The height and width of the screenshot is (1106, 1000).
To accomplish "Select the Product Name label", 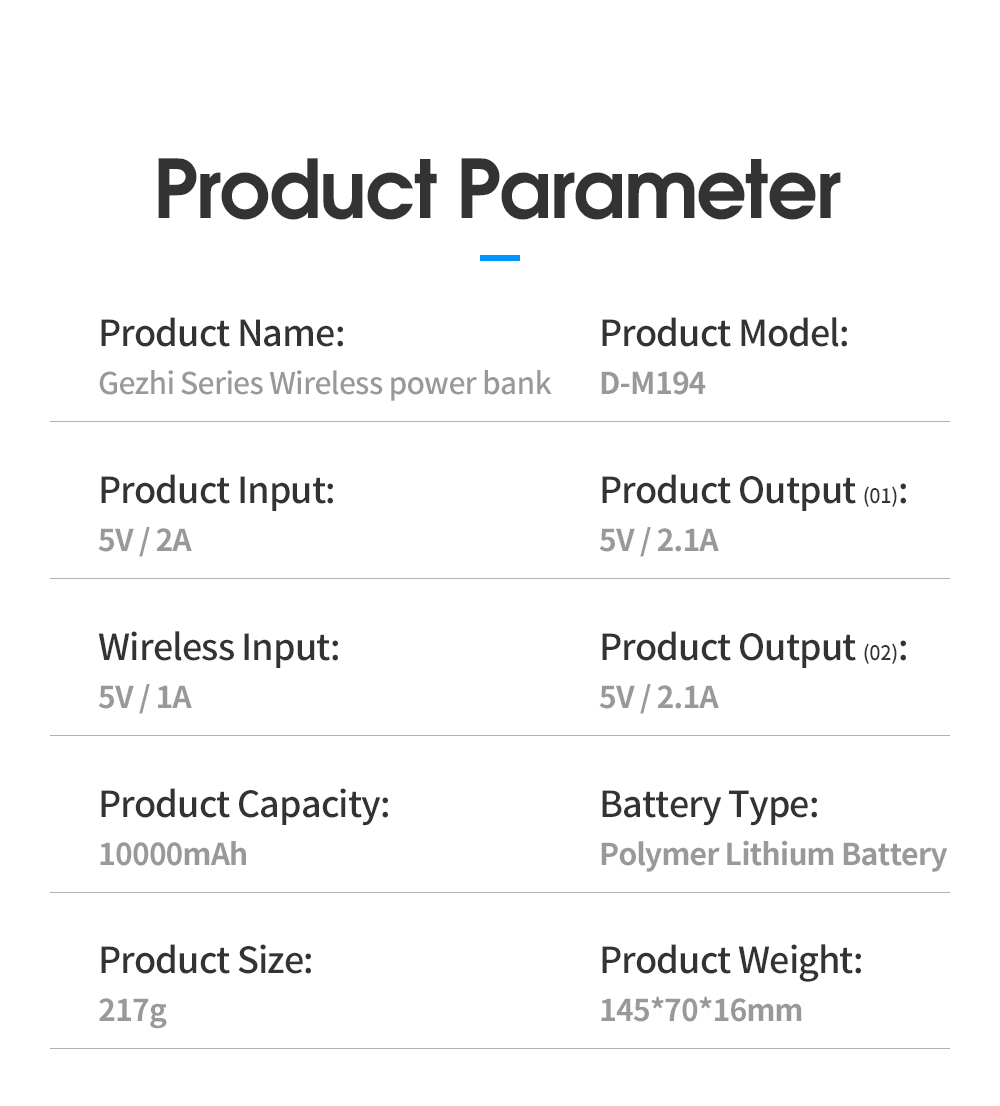I will 221,333.
